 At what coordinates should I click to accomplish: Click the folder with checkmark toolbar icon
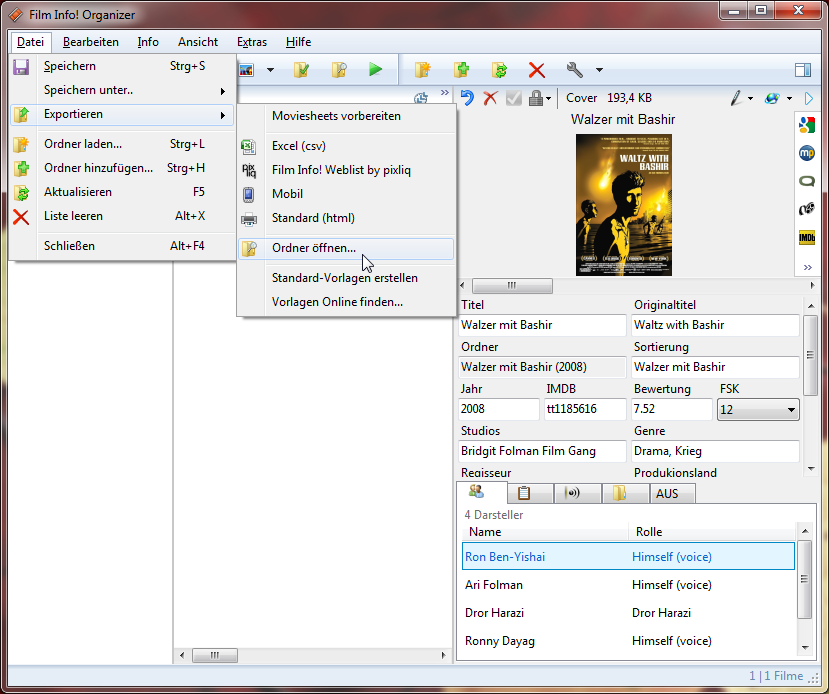click(x=301, y=69)
